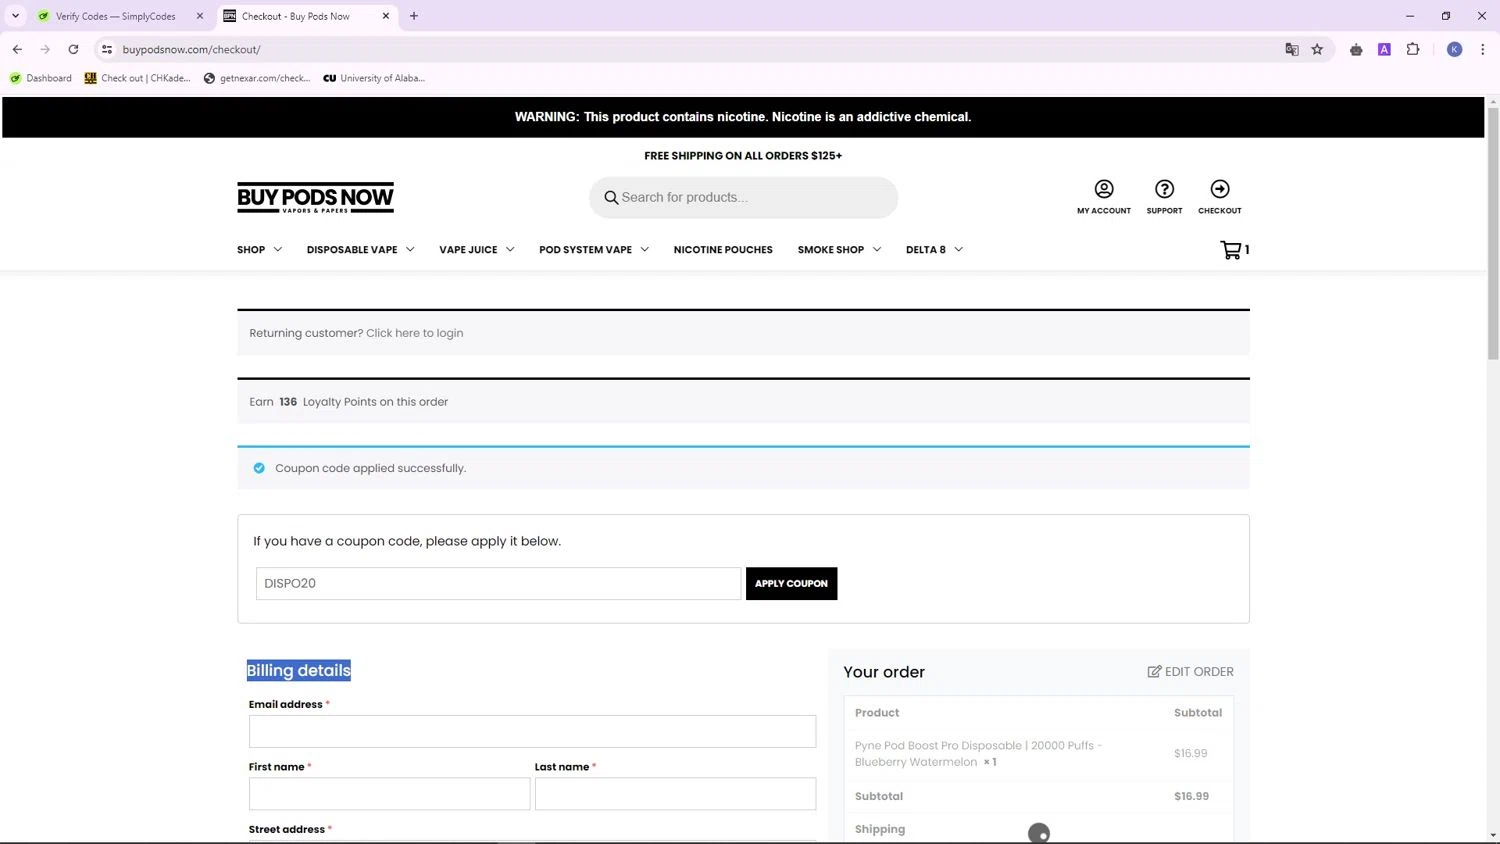
Task: Click the First name input field
Action: pos(389,794)
